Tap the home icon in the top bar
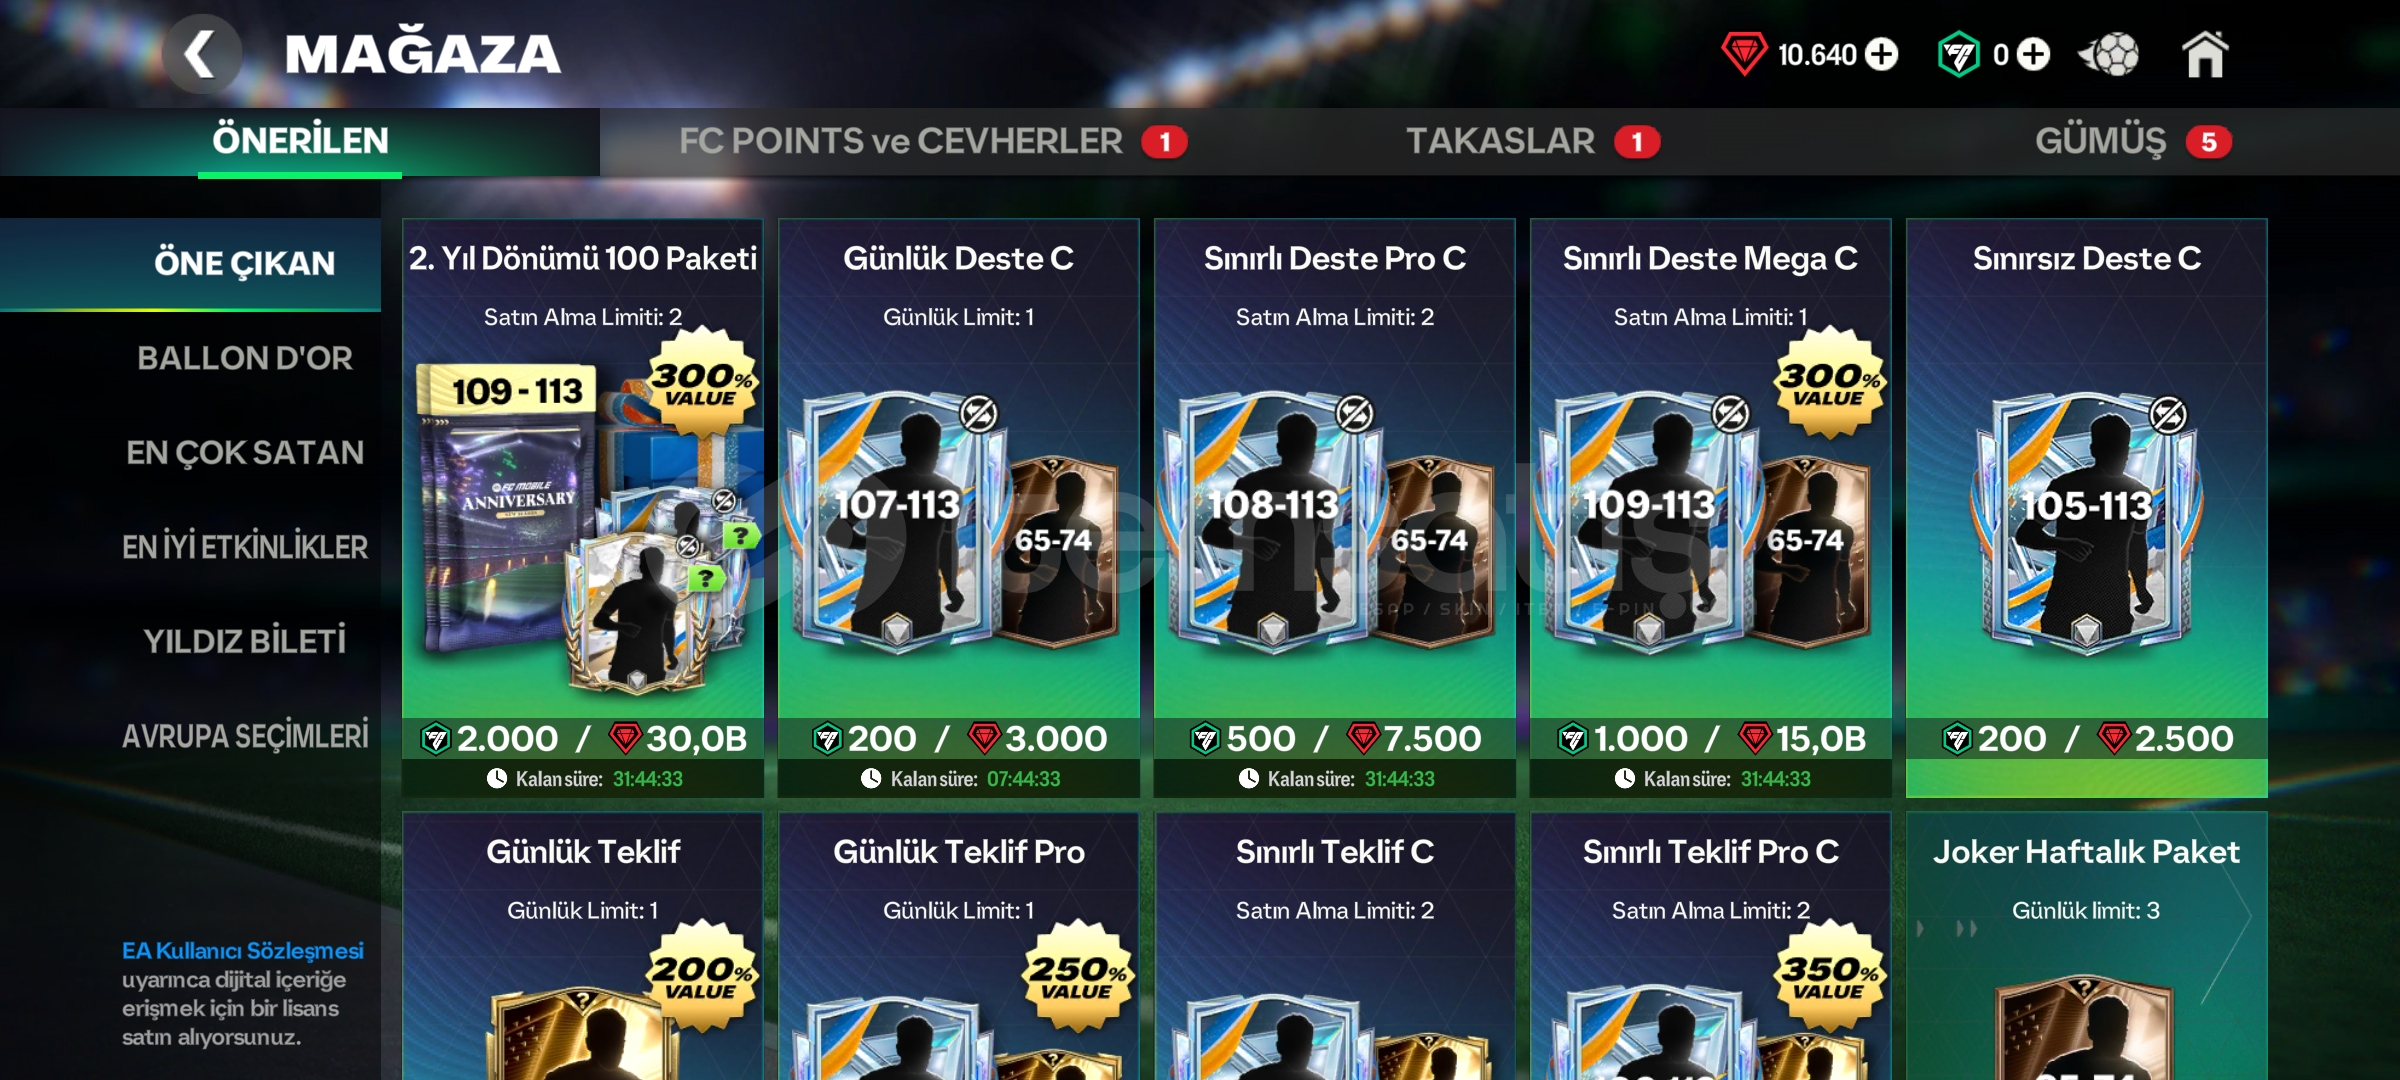 pos(2204,54)
